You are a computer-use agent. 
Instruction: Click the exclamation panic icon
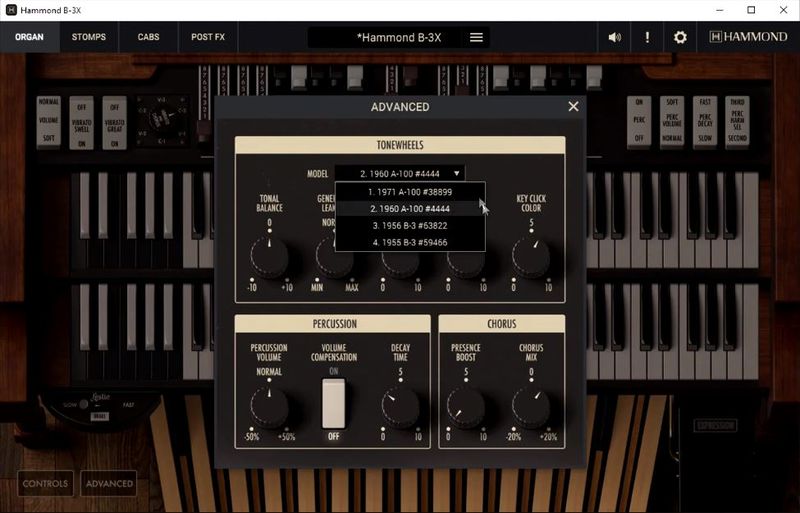pyautogui.click(x=647, y=37)
